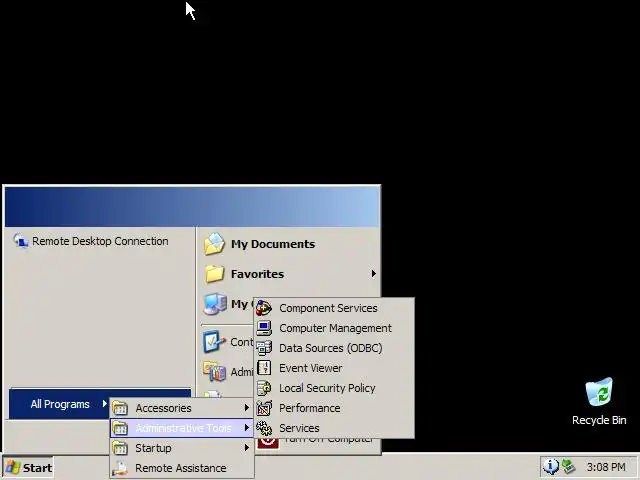Click the Local Security Policy icon

pyautogui.click(x=264, y=388)
